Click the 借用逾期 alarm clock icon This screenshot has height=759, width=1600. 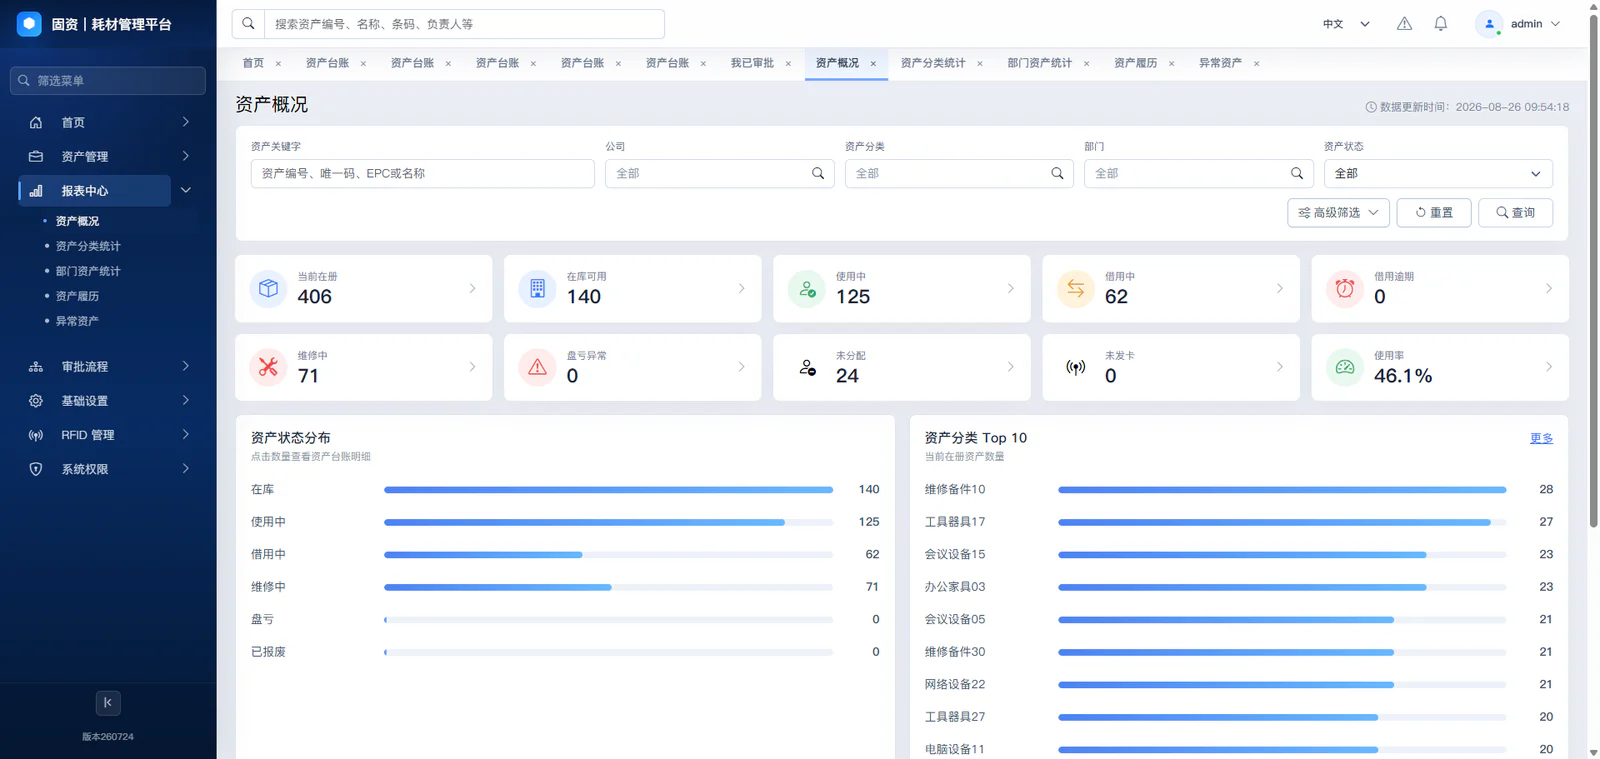click(x=1345, y=288)
